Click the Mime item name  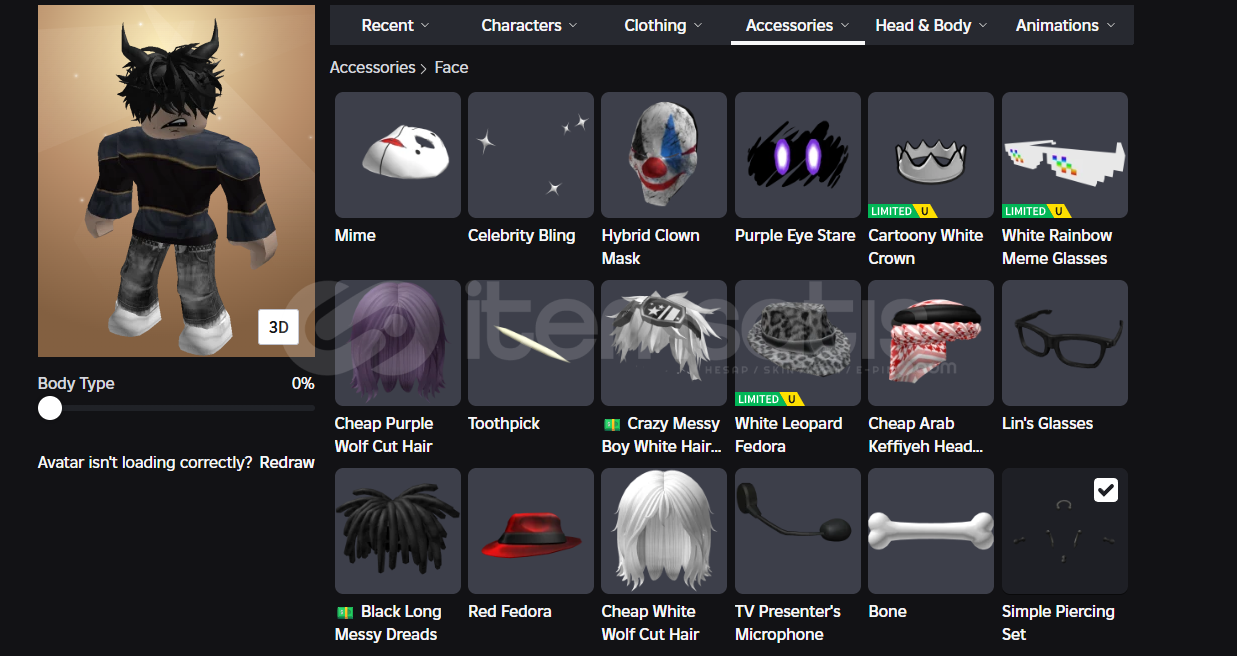tap(355, 236)
